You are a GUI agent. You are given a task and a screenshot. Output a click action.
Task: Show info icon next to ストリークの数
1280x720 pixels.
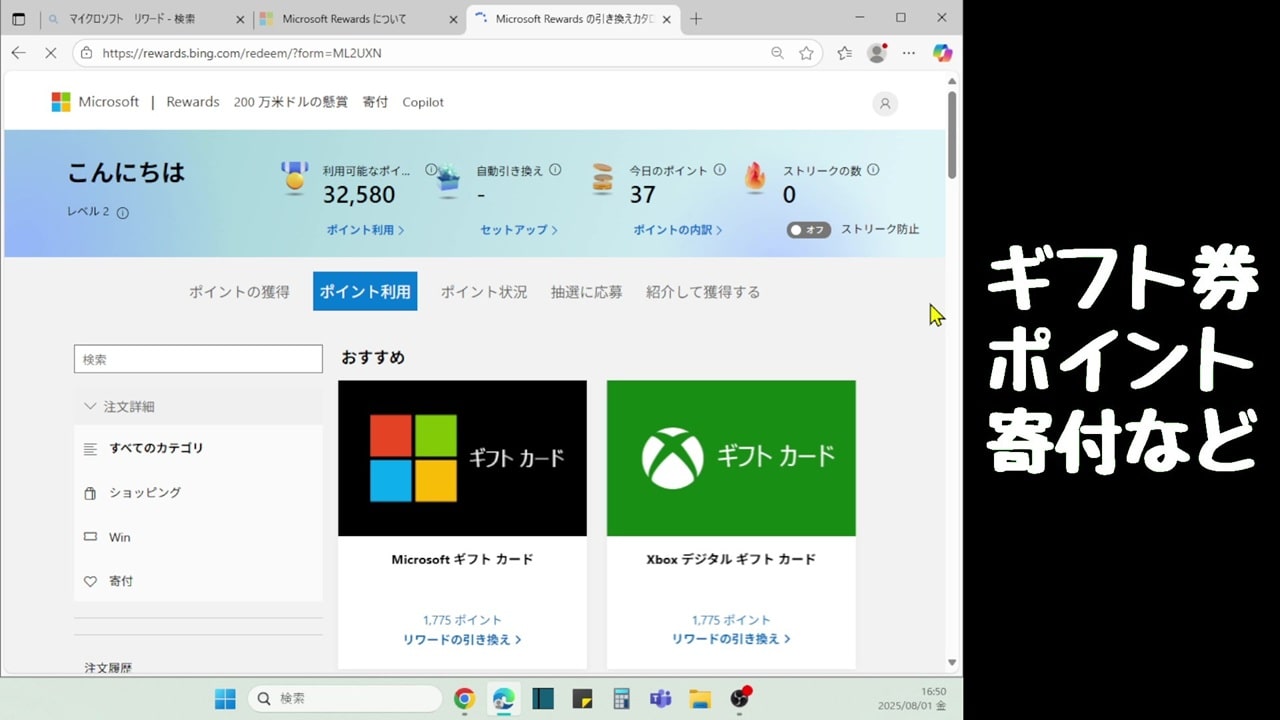pos(873,170)
